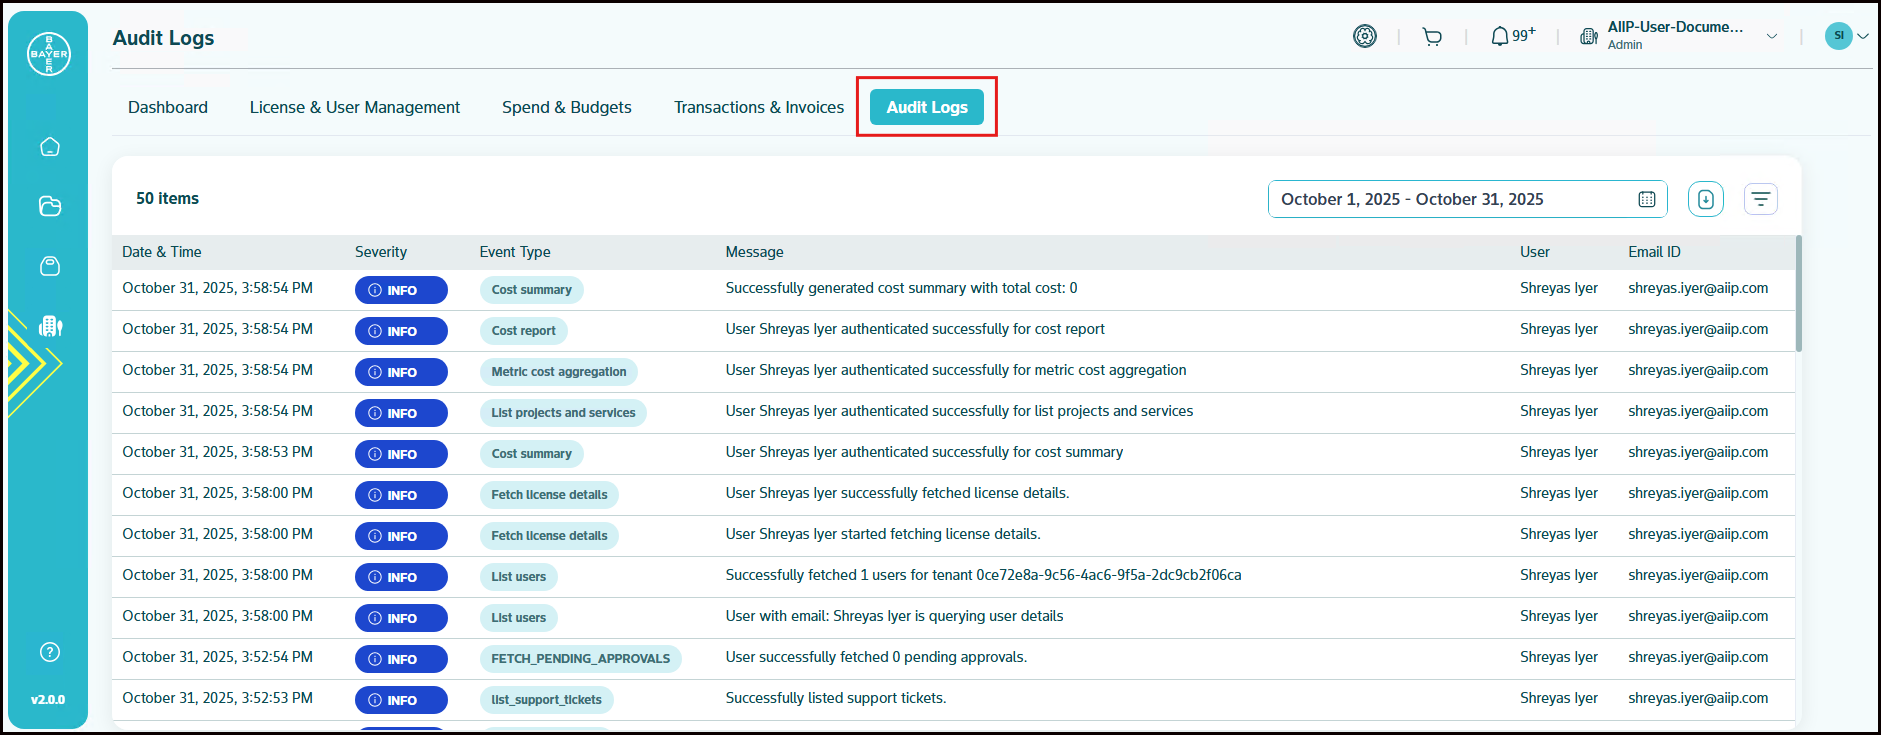1881x735 pixels.
Task: Switch to the Dashboard tab
Action: click(x=168, y=107)
